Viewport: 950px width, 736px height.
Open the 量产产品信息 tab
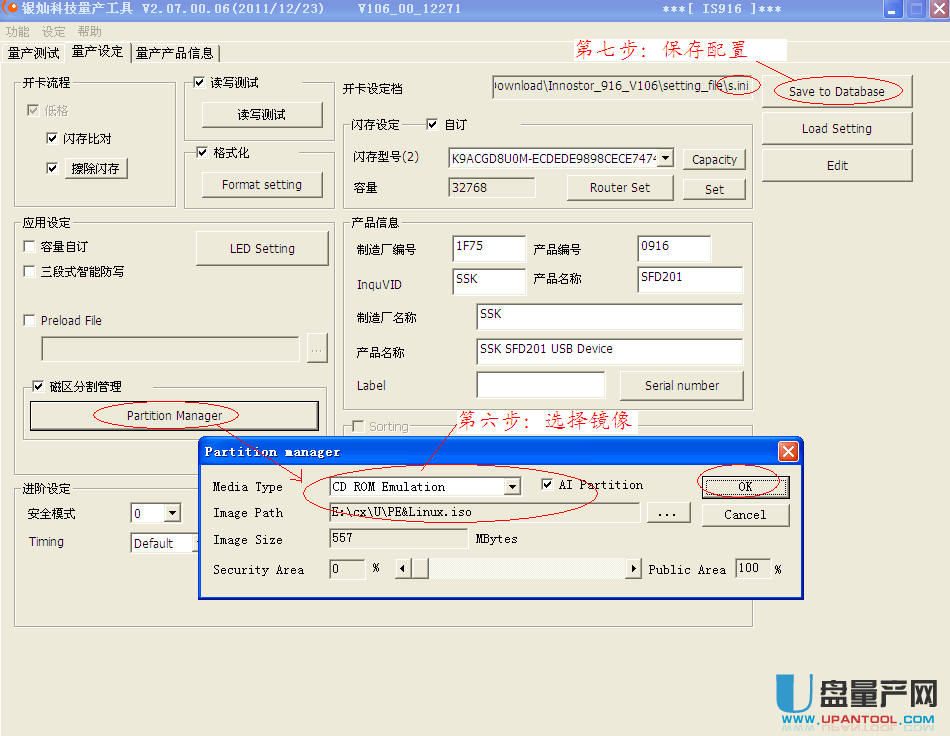coord(174,53)
